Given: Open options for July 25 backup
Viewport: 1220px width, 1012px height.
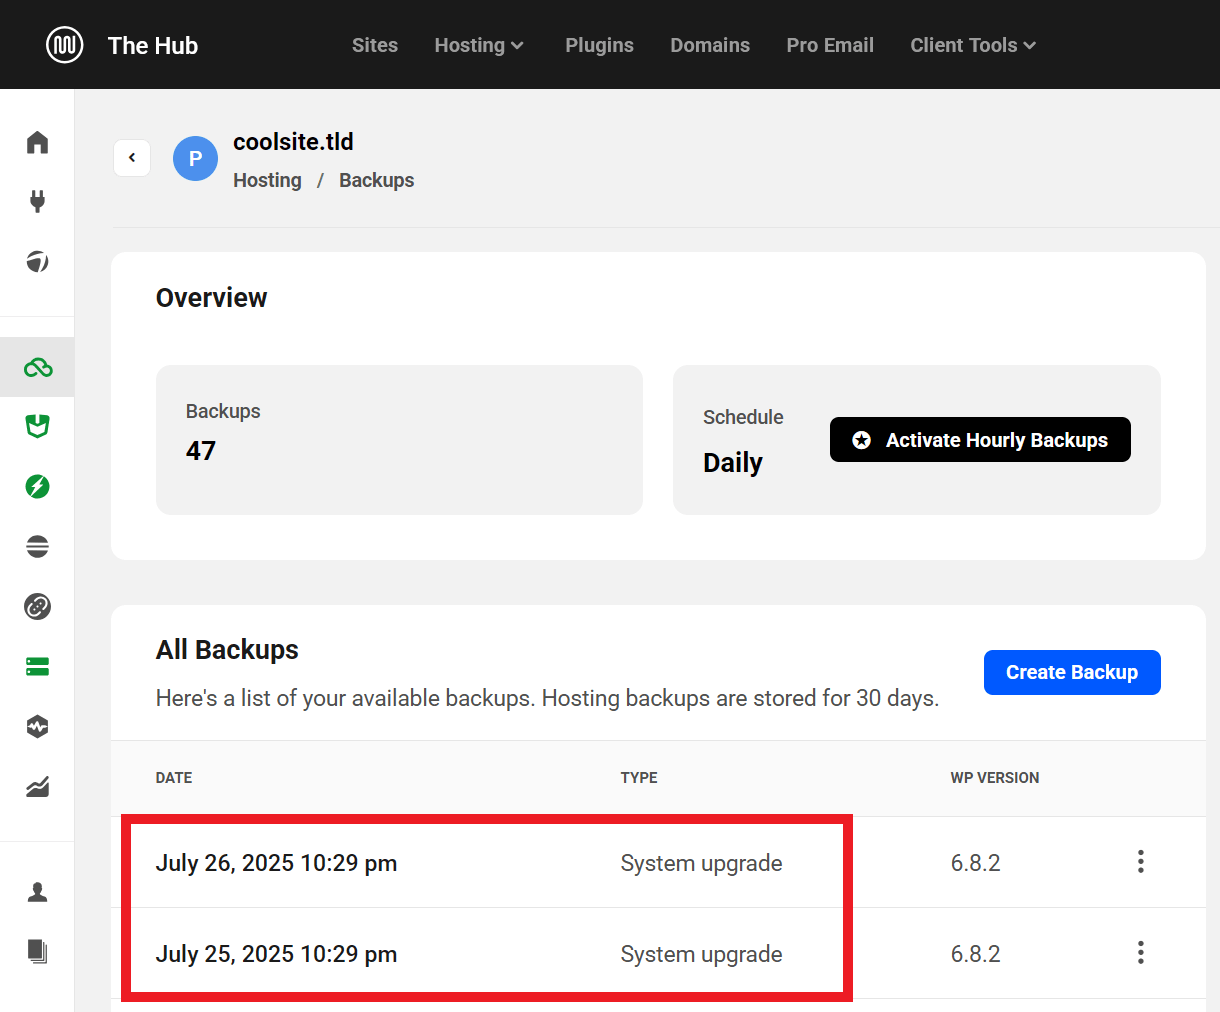Looking at the screenshot, I should pyautogui.click(x=1141, y=953).
